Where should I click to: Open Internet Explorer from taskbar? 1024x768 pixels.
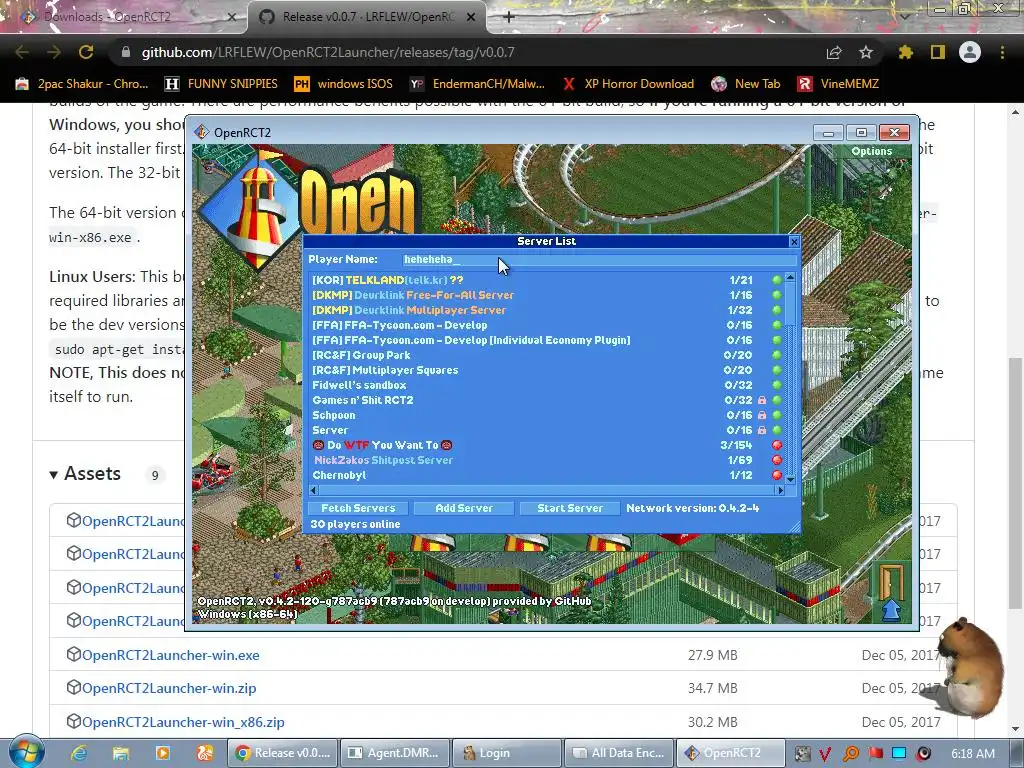tap(79, 753)
